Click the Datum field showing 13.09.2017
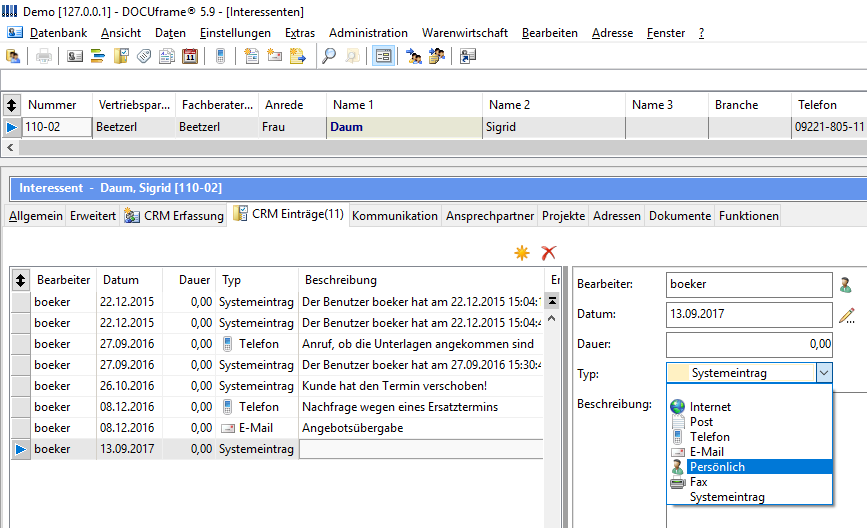The image size is (867, 528). pyautogui.click(x=749, y=314)
